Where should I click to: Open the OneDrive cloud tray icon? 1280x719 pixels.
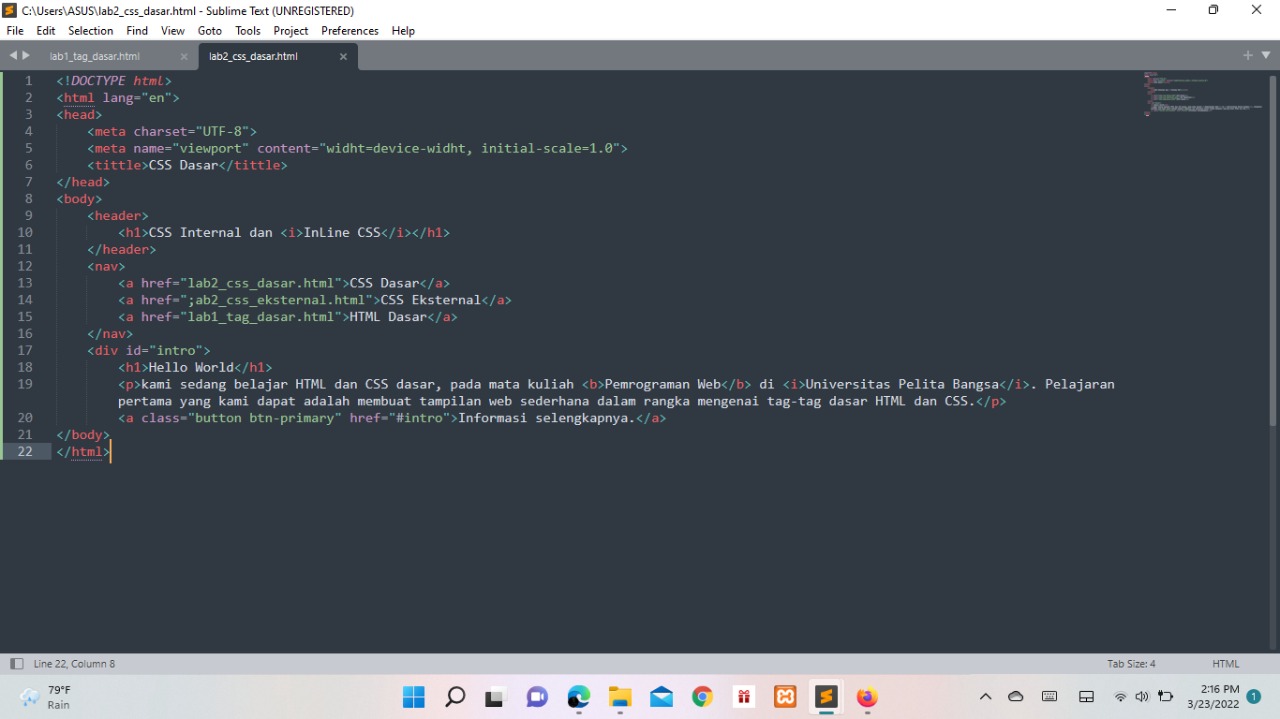[x=1016, y=697]
